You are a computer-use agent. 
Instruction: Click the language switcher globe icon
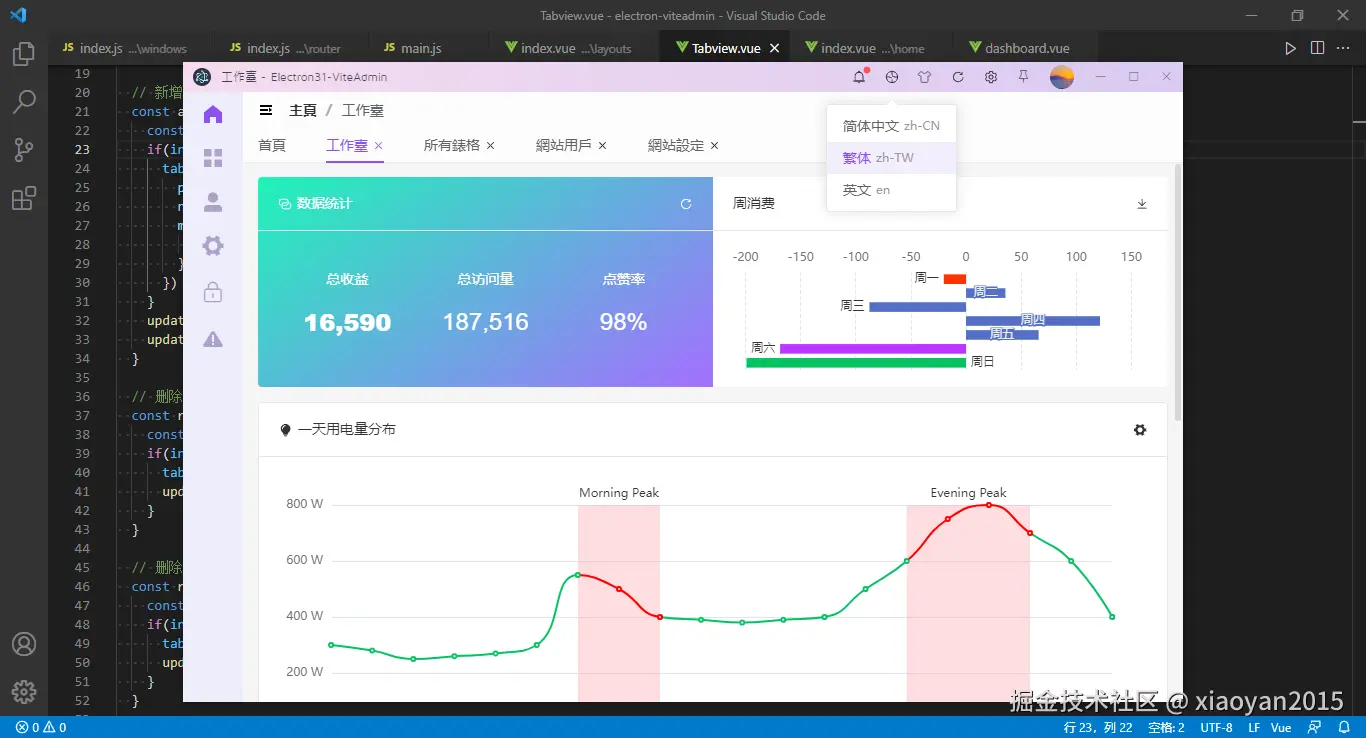tap(892, 77)
